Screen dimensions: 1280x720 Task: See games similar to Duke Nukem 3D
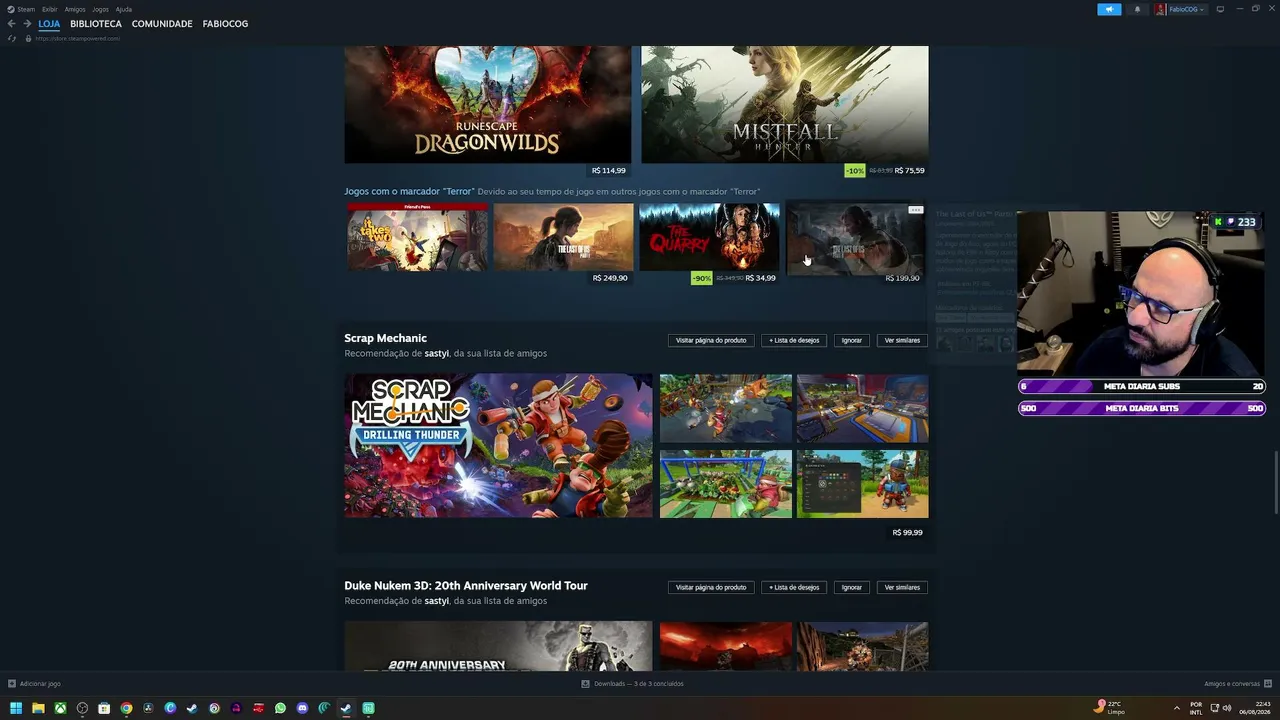(x=902, y=587)
